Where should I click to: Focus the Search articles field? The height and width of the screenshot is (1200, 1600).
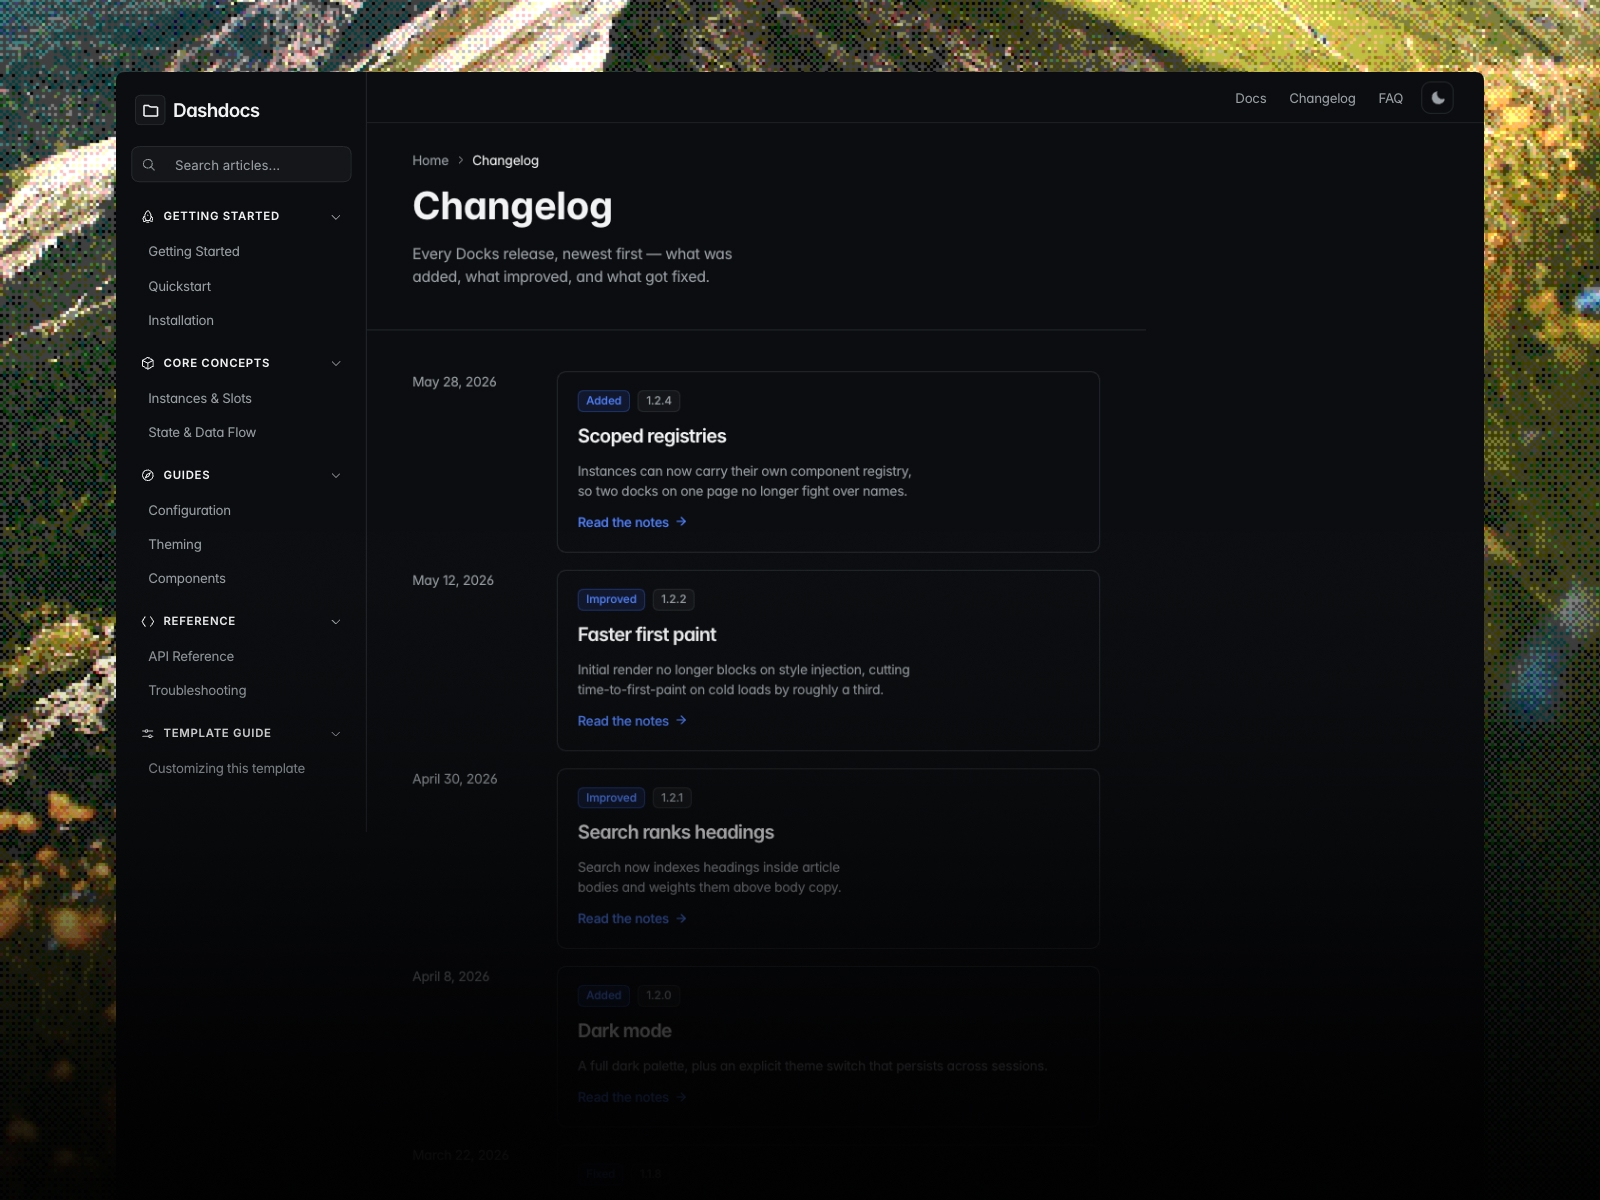pyautogui.click(x=241, y=165)
